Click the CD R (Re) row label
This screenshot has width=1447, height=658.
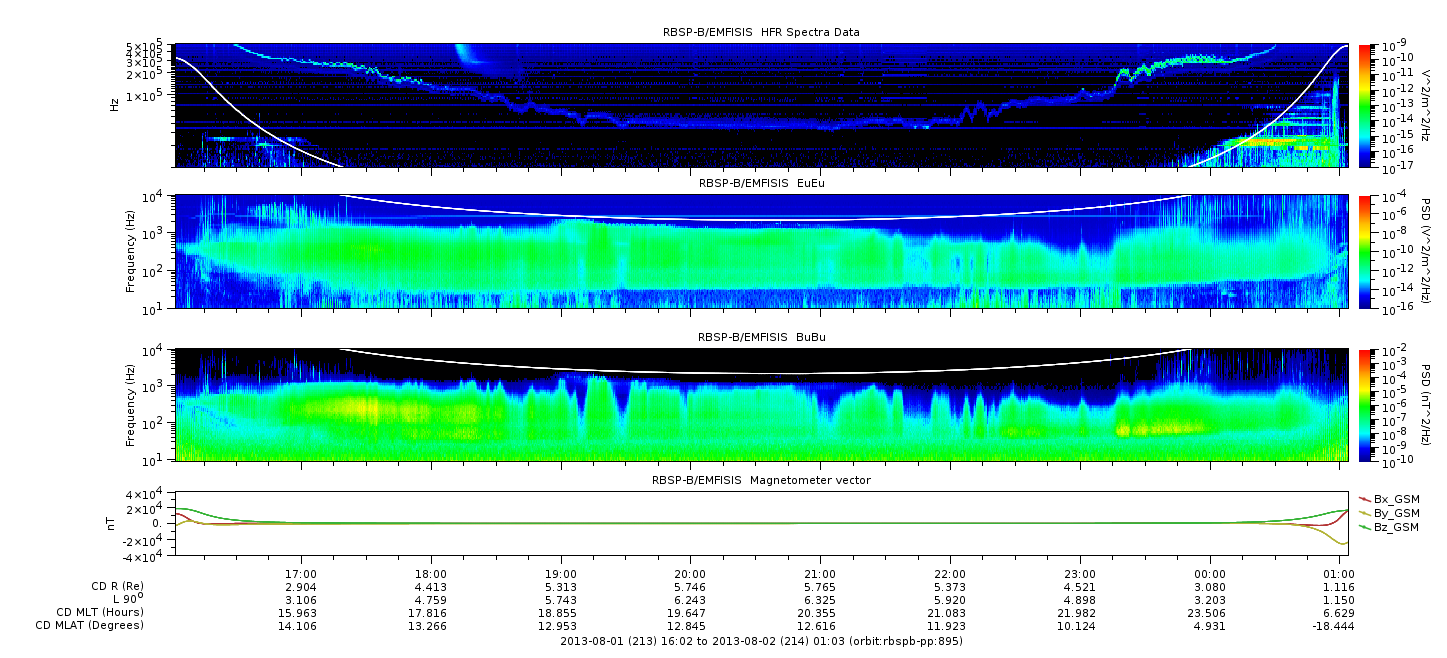tap(110, 586)
